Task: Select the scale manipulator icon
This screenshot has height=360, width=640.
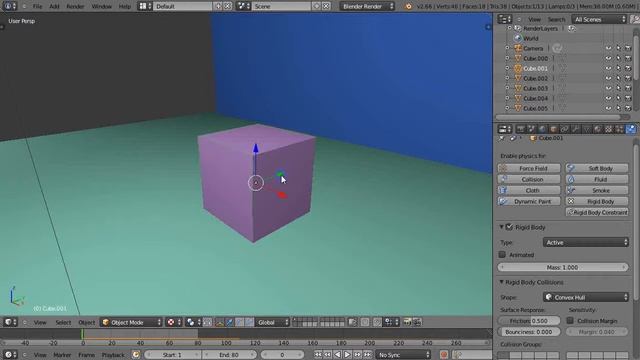Action: pyautogui.click(x=249, y=322)
